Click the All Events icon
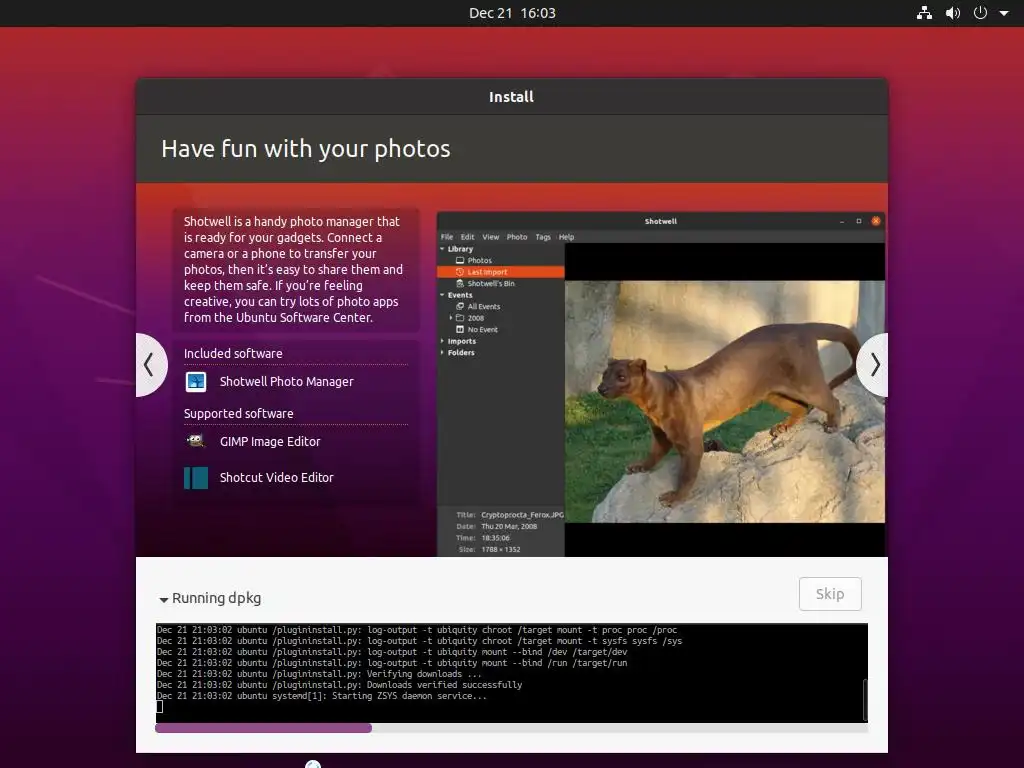This screenshot has width=1024, height=768. [x=460, y=306]
